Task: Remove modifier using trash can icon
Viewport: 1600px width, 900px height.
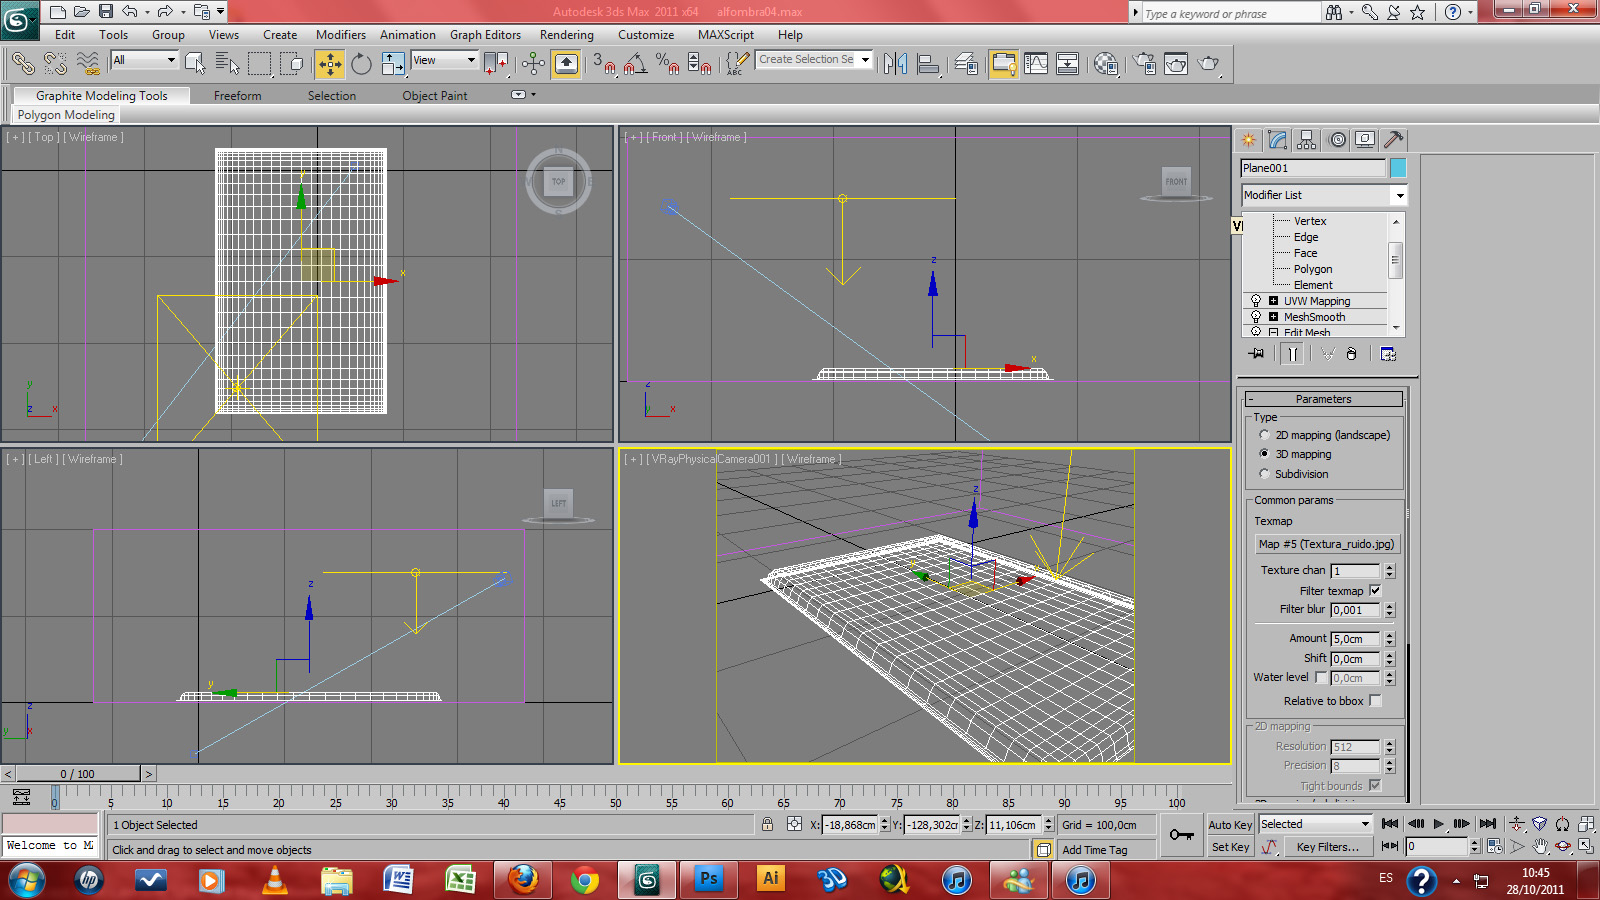Action: tap(1351, 353)
